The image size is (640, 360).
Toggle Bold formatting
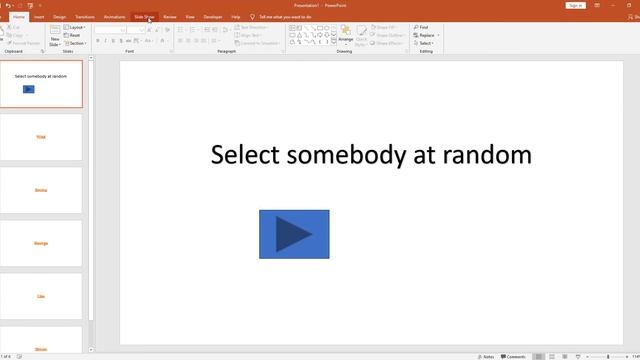click(98, 41)
